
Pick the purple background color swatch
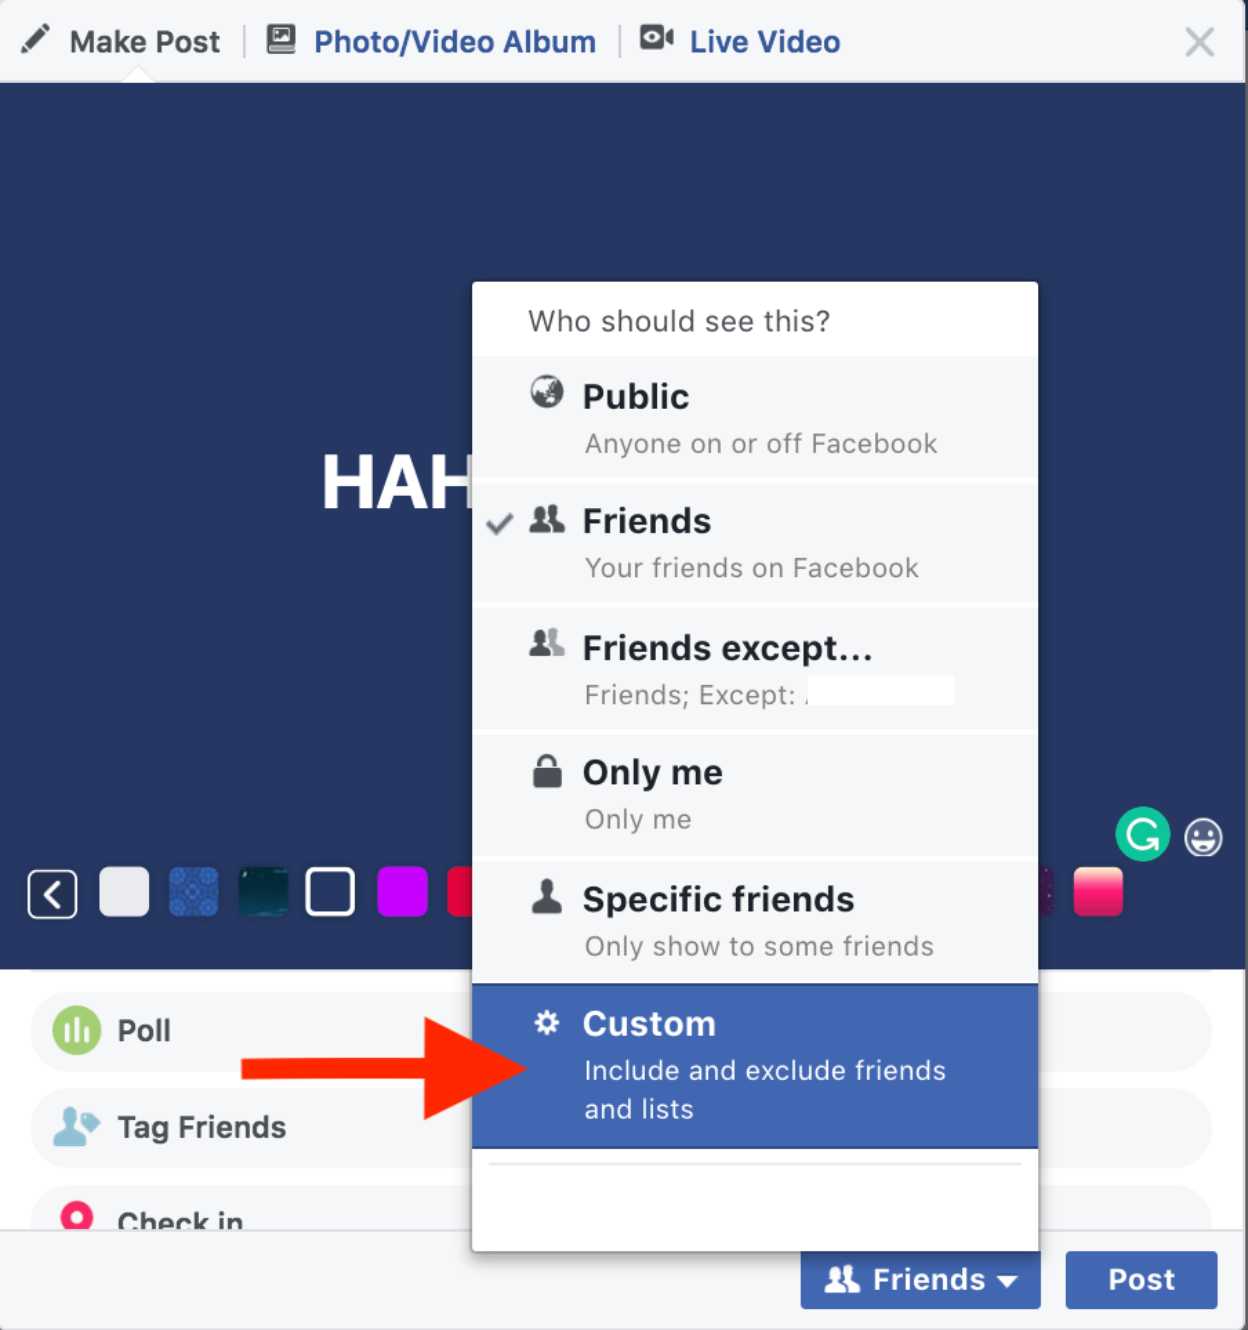click(x=402, y=892)
